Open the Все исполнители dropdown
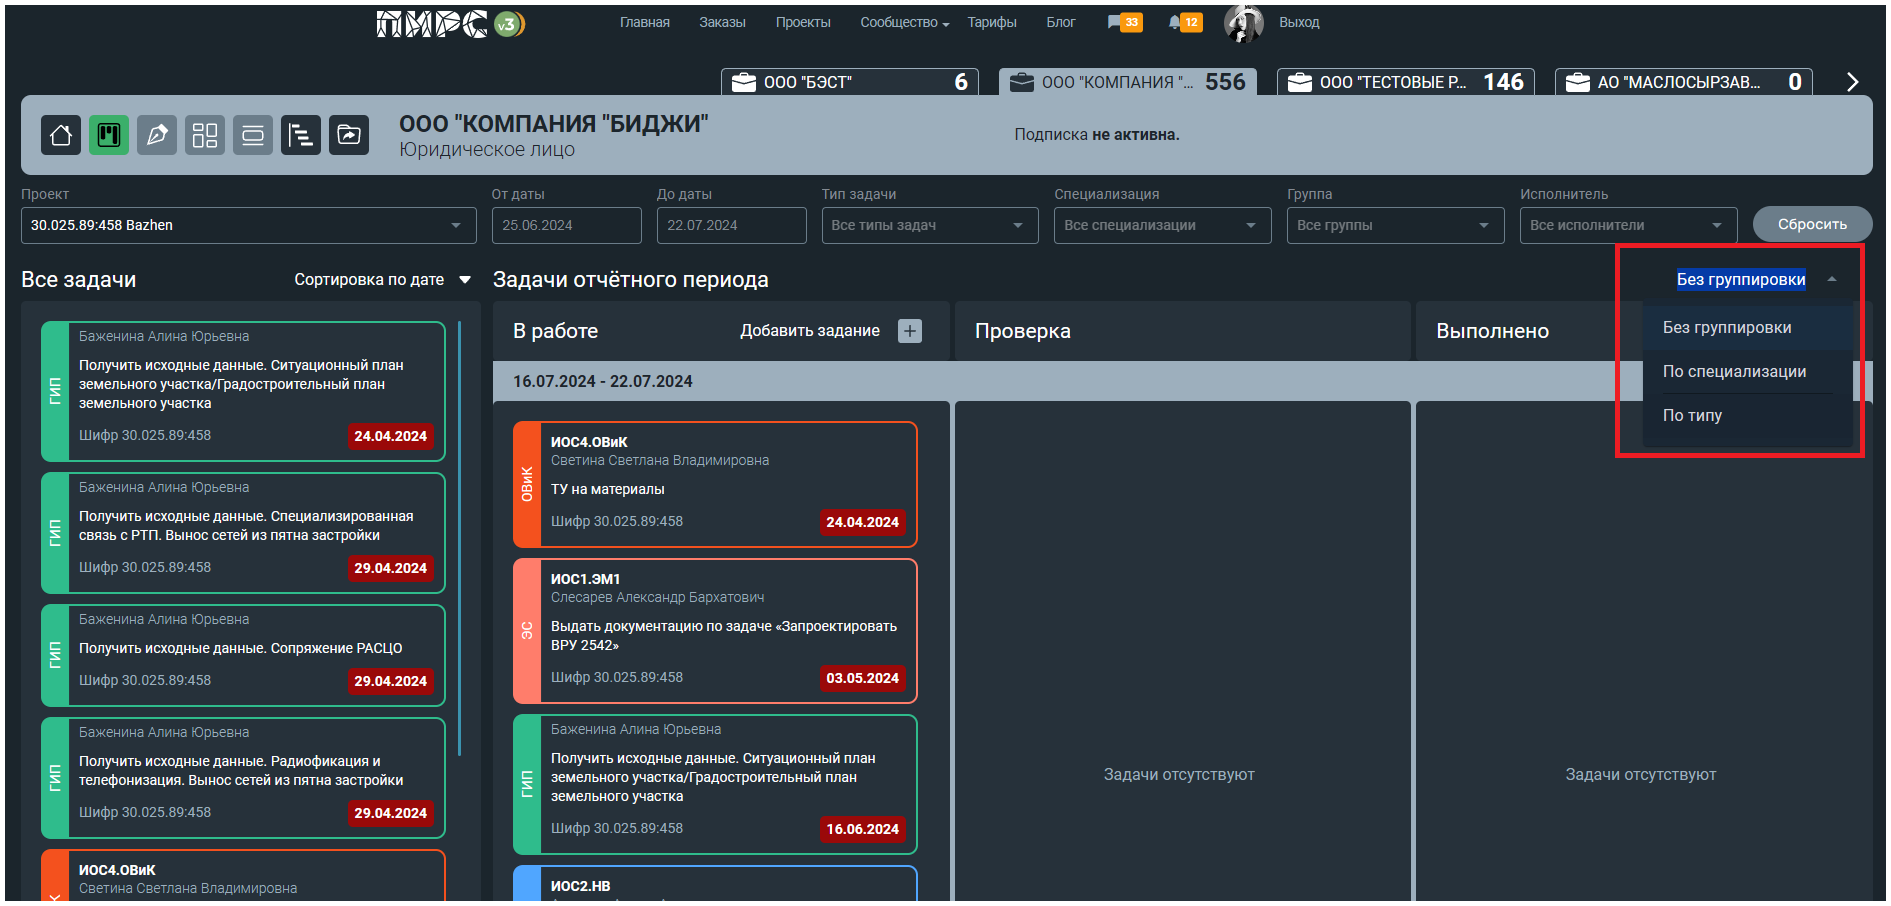The height and width of the screenshot is (906, 1891). (x=1629, y=225)
